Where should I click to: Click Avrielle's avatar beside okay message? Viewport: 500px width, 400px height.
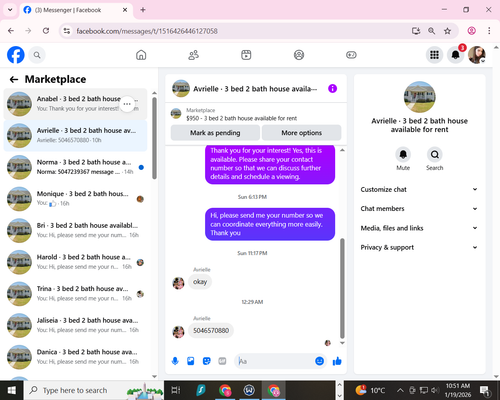(x=178, y=283)
